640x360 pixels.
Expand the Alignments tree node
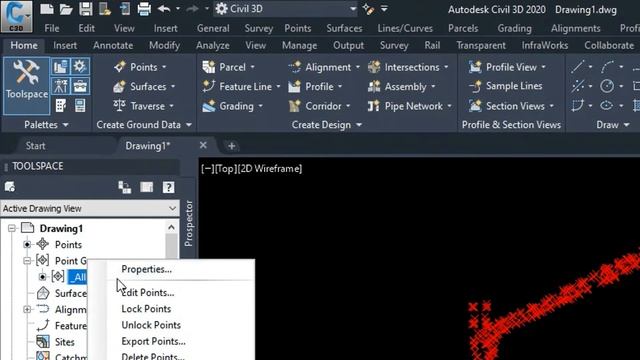pyautogui.click(x=27, y=309)
